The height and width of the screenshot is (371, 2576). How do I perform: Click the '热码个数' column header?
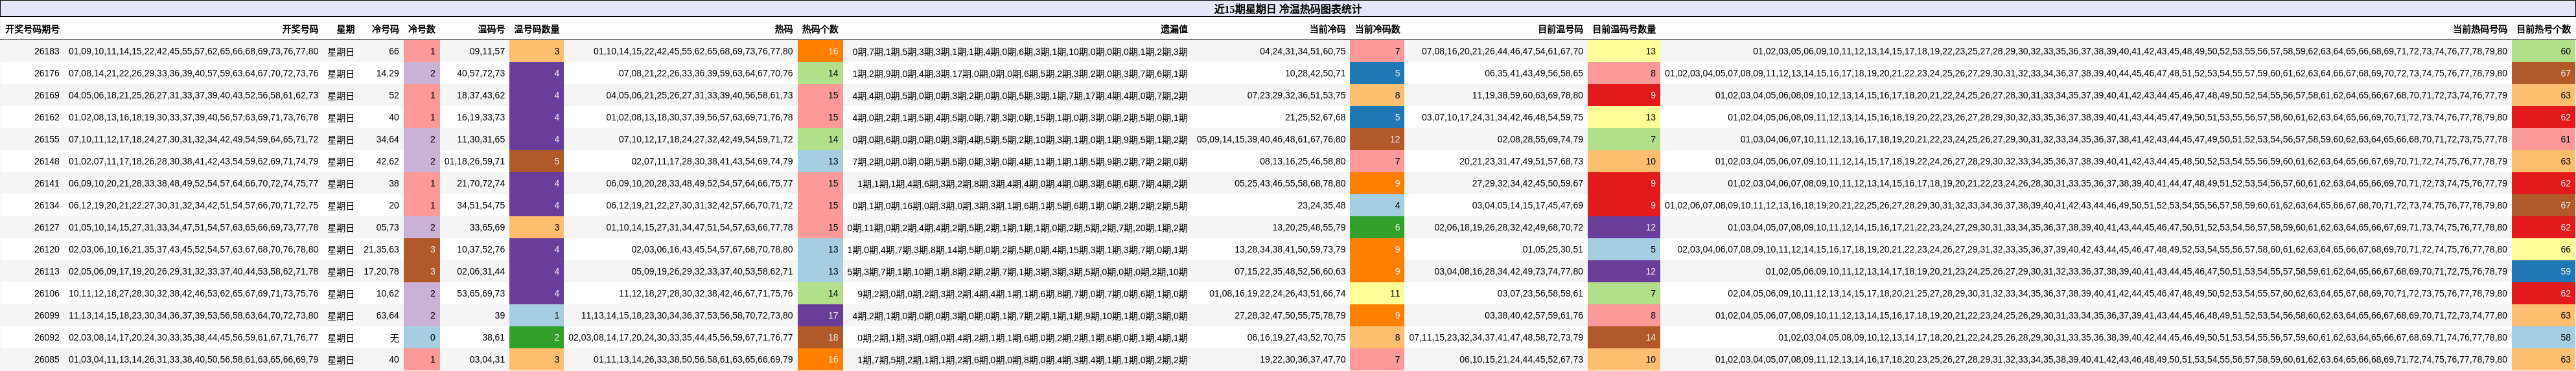tap(820, 30)
